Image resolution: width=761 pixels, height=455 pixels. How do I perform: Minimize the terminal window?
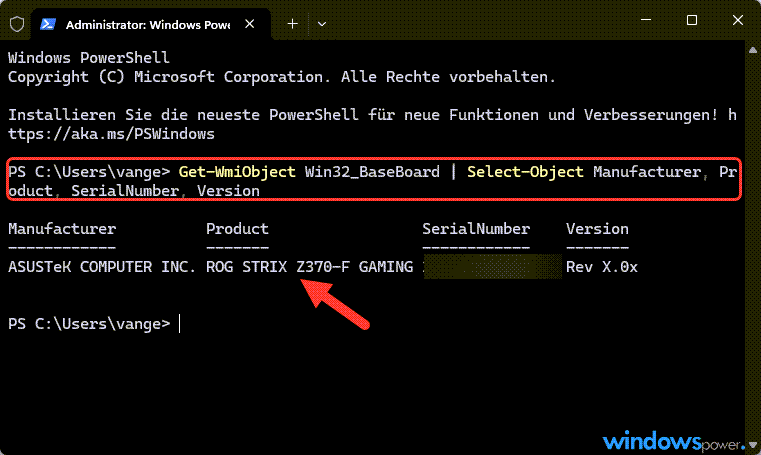pos(646,20)
